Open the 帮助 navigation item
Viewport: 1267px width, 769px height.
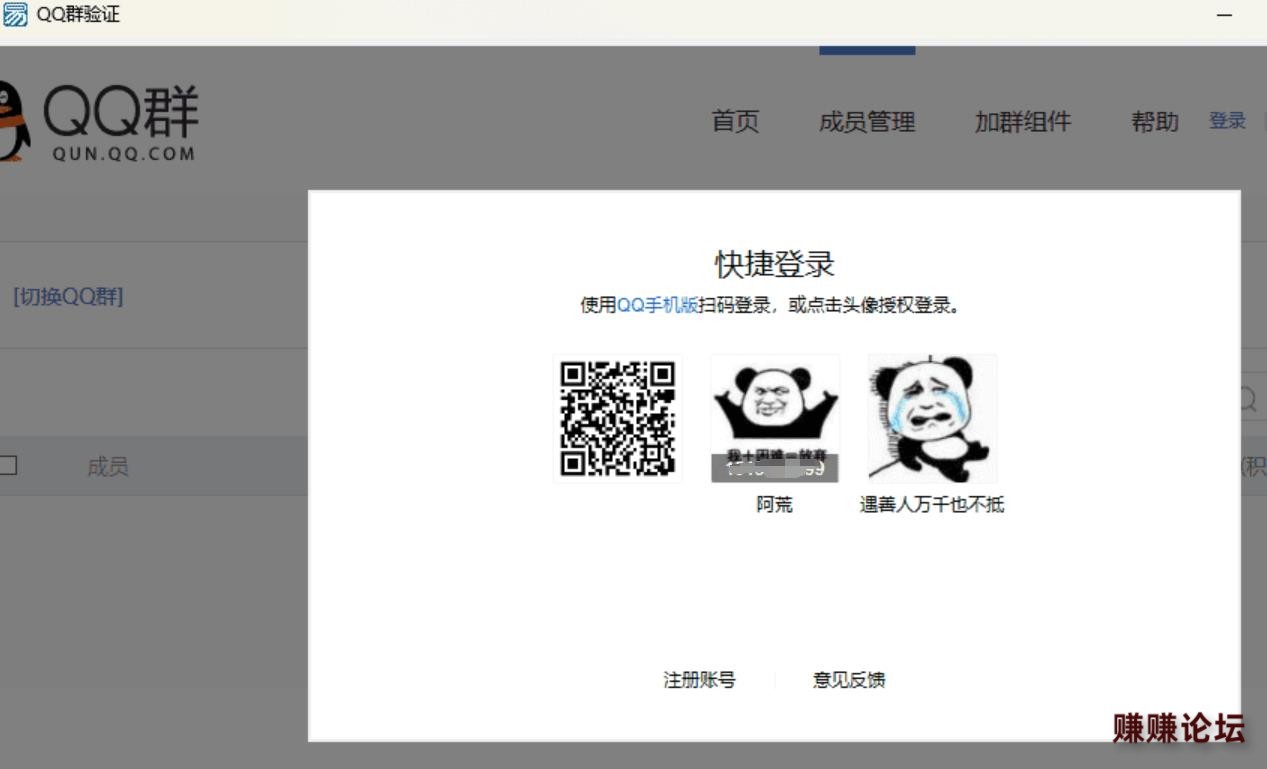(1155, 122)
